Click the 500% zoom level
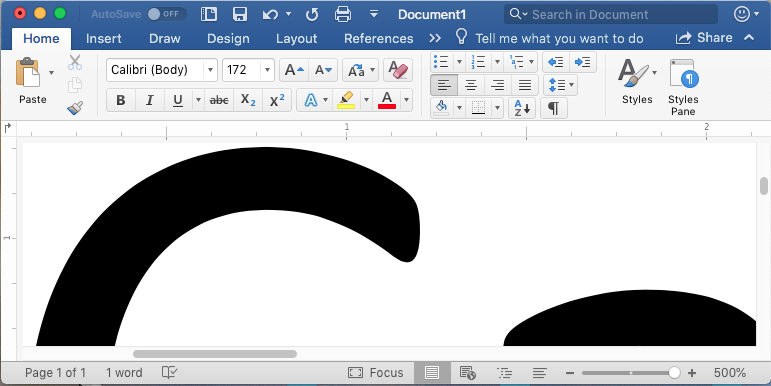 [x=730, y=373]
